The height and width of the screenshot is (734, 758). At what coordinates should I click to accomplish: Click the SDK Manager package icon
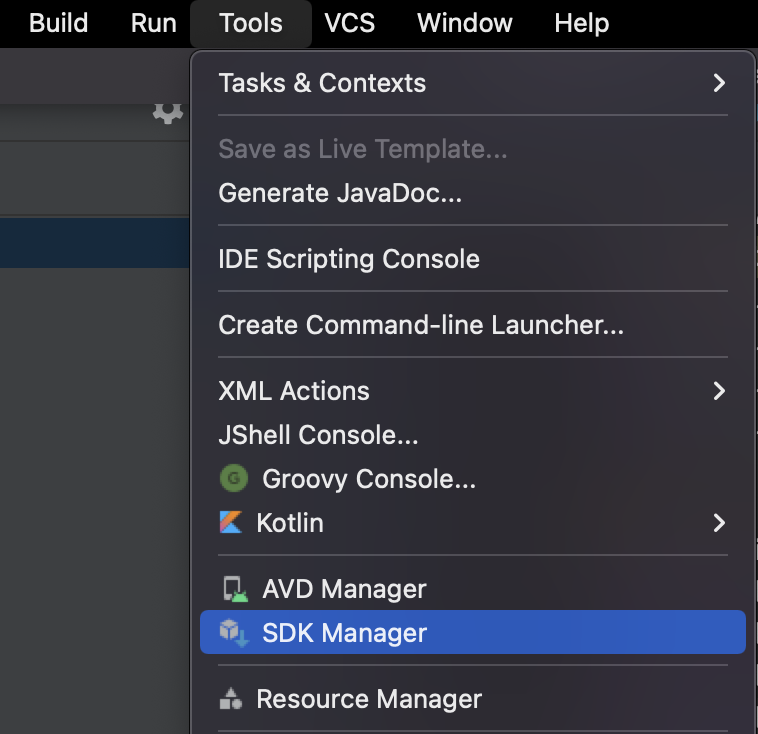pos(234,632)
